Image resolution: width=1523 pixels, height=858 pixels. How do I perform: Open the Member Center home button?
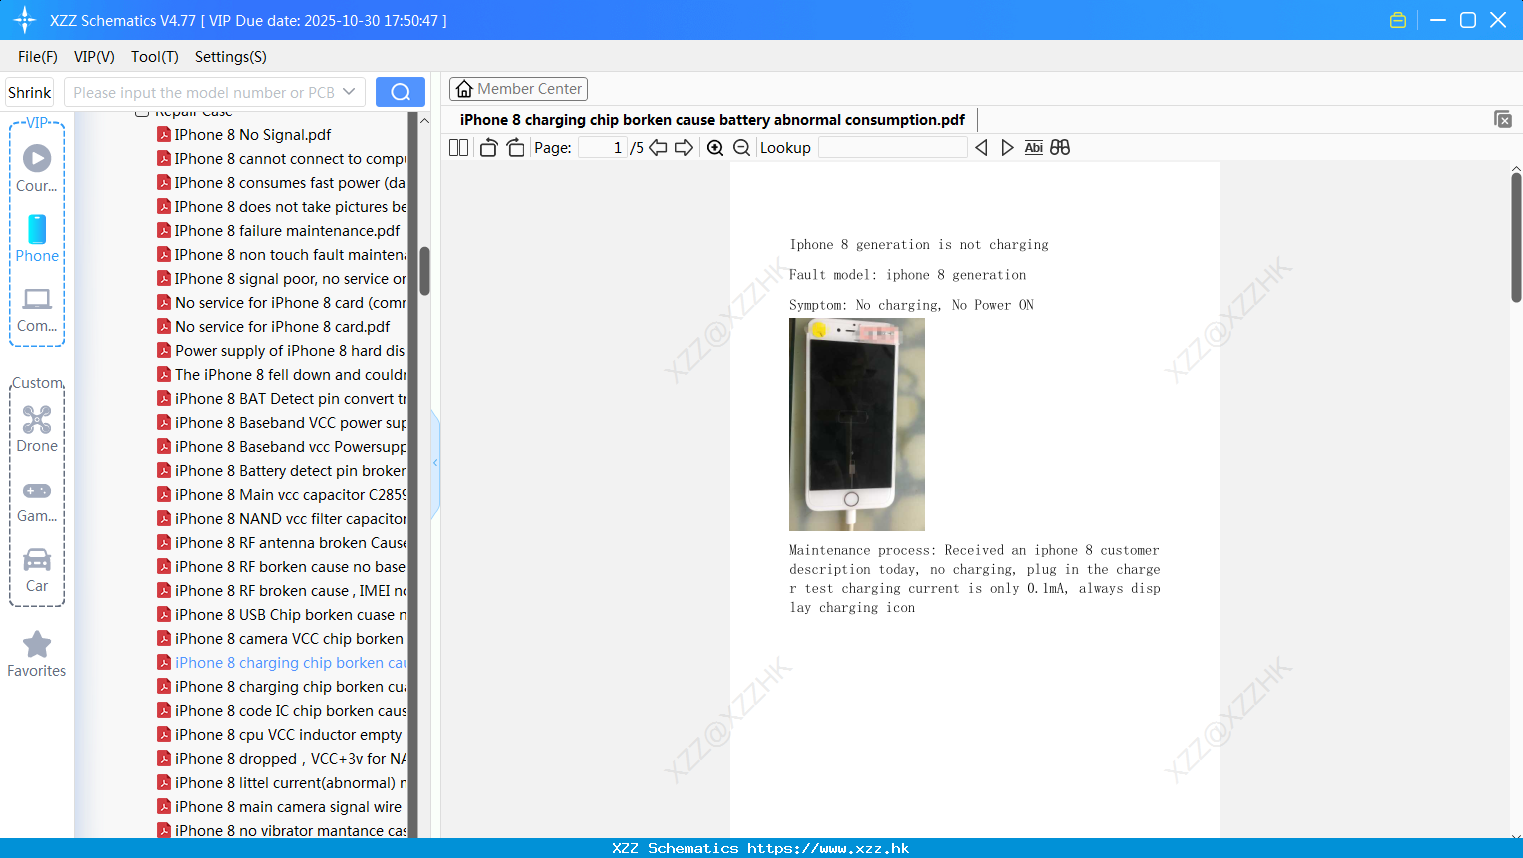[x=518, y=89]
